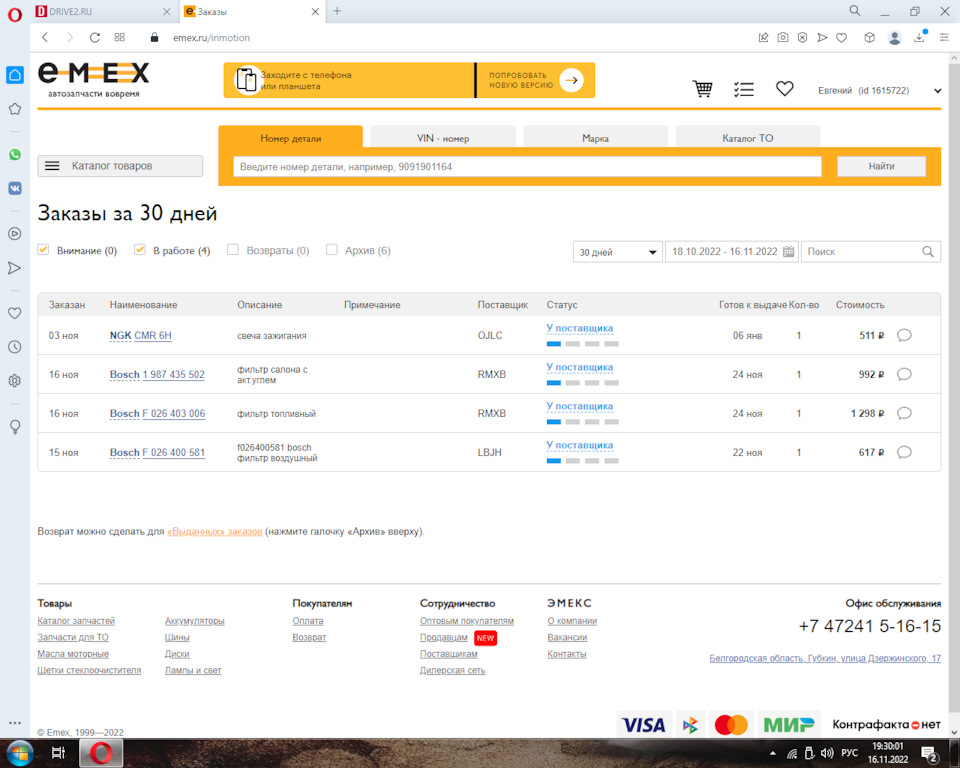The width and height of the screenshot is (960, 768).
Task: Open Opera sidebar settings gear
Action: pyautogui.click(x=15, y=381)
